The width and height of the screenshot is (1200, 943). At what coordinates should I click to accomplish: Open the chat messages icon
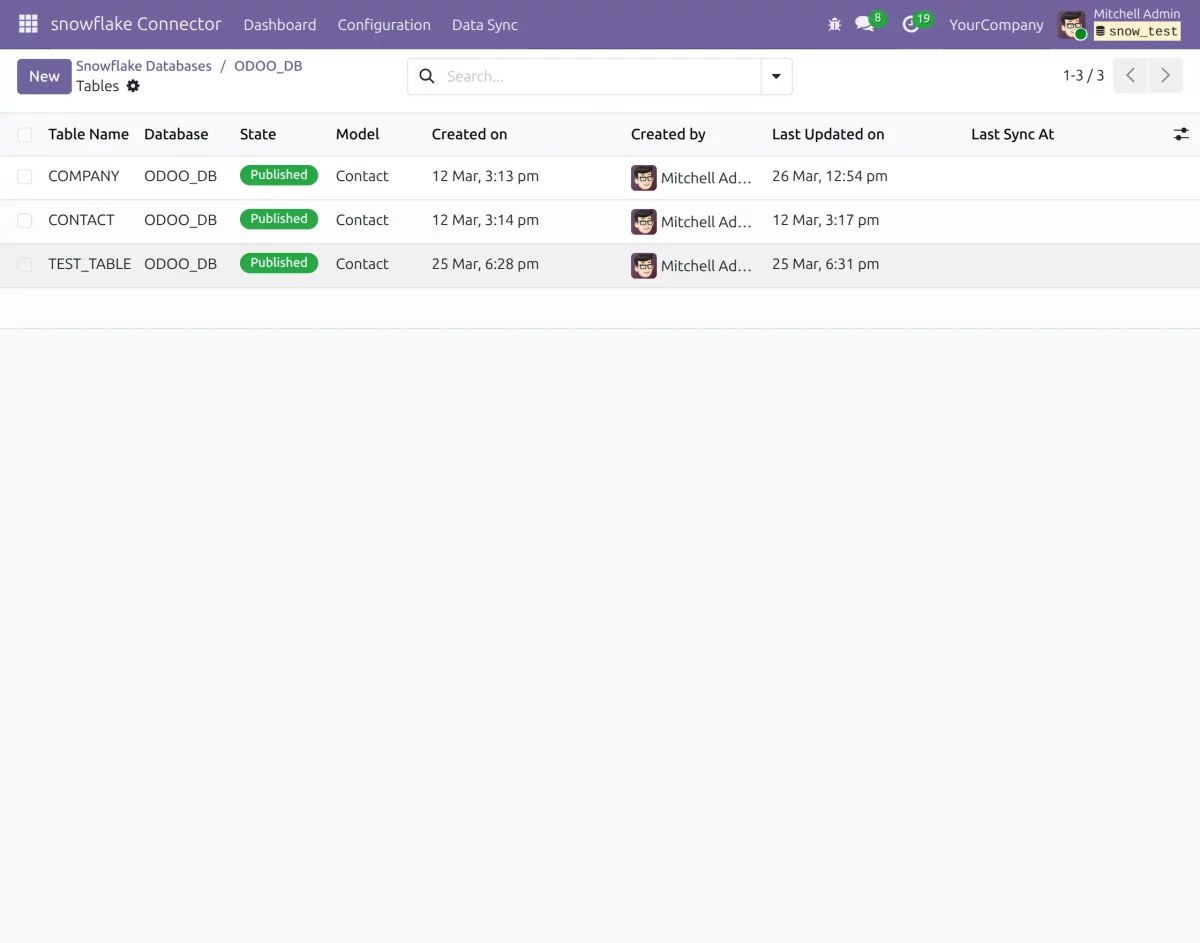click(865, 24)
